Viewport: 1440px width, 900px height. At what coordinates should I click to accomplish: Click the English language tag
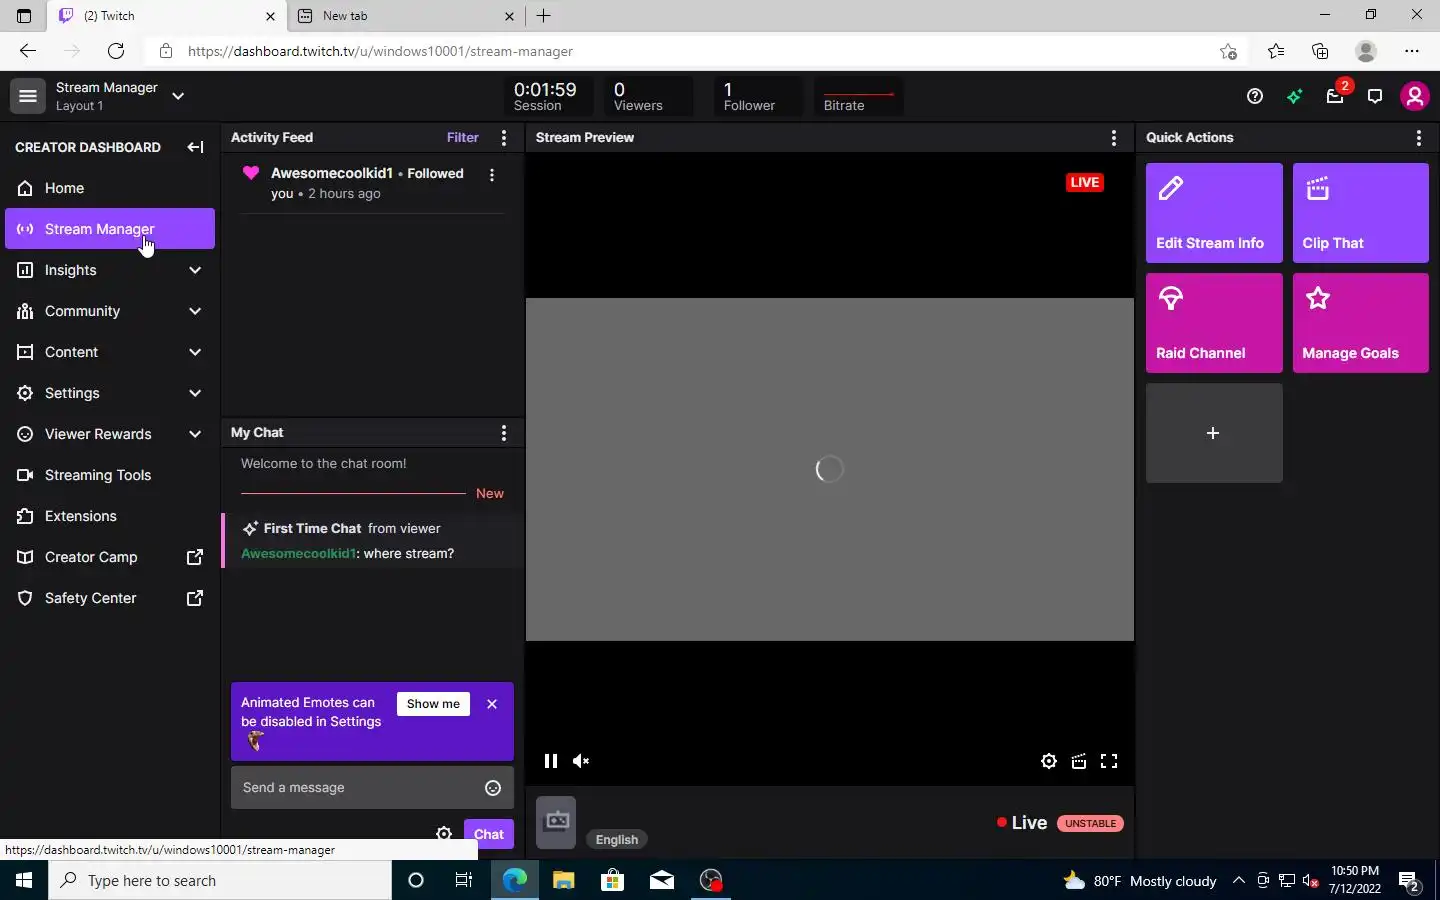617,840
